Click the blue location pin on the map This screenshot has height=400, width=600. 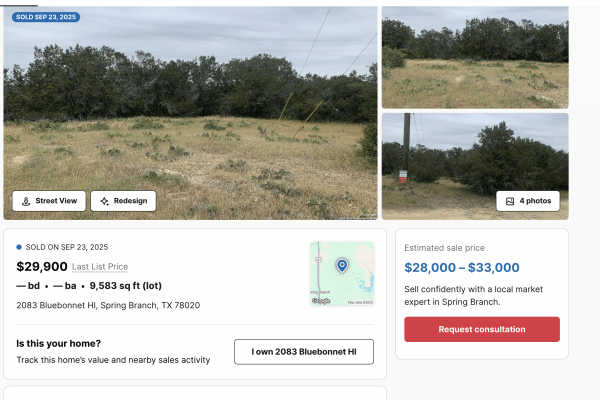[x=342, y=265]
